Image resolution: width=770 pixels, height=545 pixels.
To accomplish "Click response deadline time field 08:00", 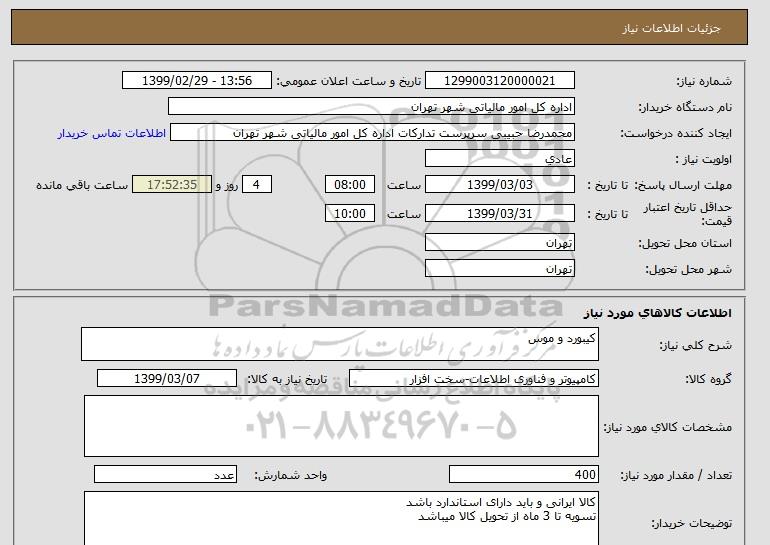I will pos(350,185).
